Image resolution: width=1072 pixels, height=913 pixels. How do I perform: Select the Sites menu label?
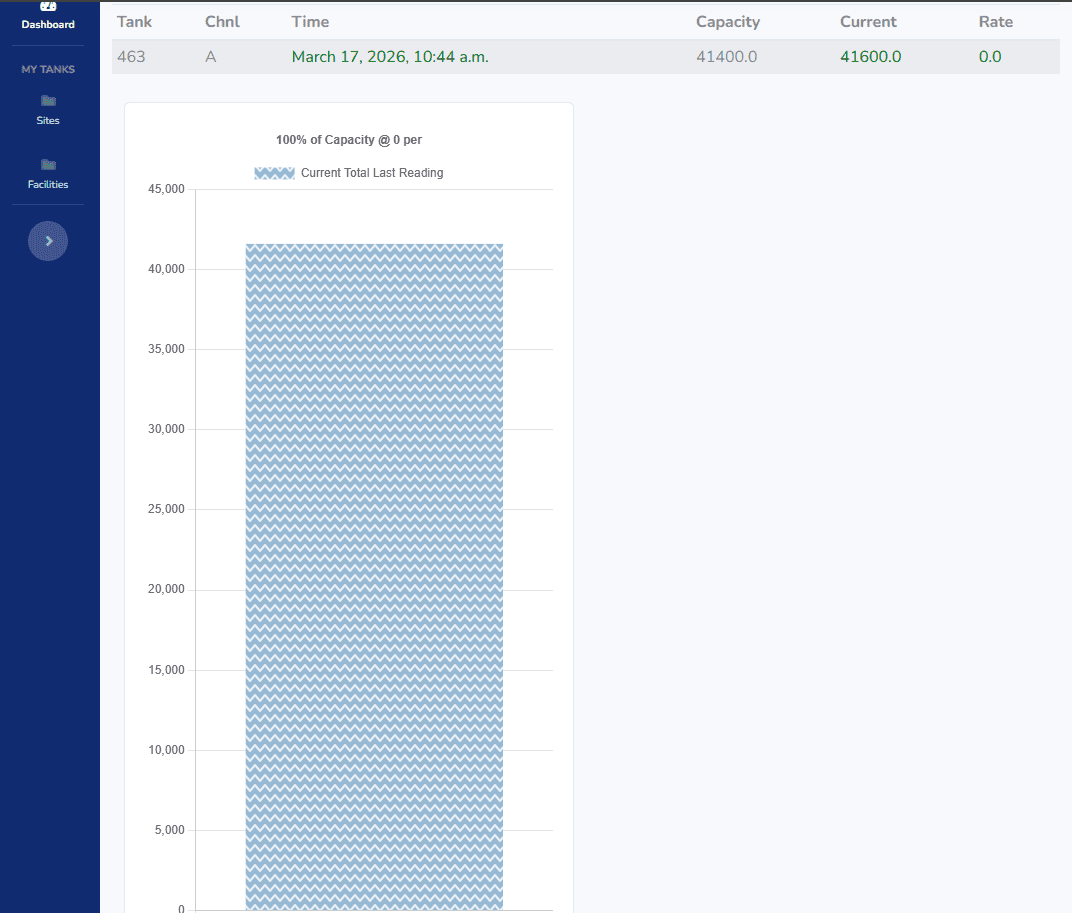click(48, 121)
